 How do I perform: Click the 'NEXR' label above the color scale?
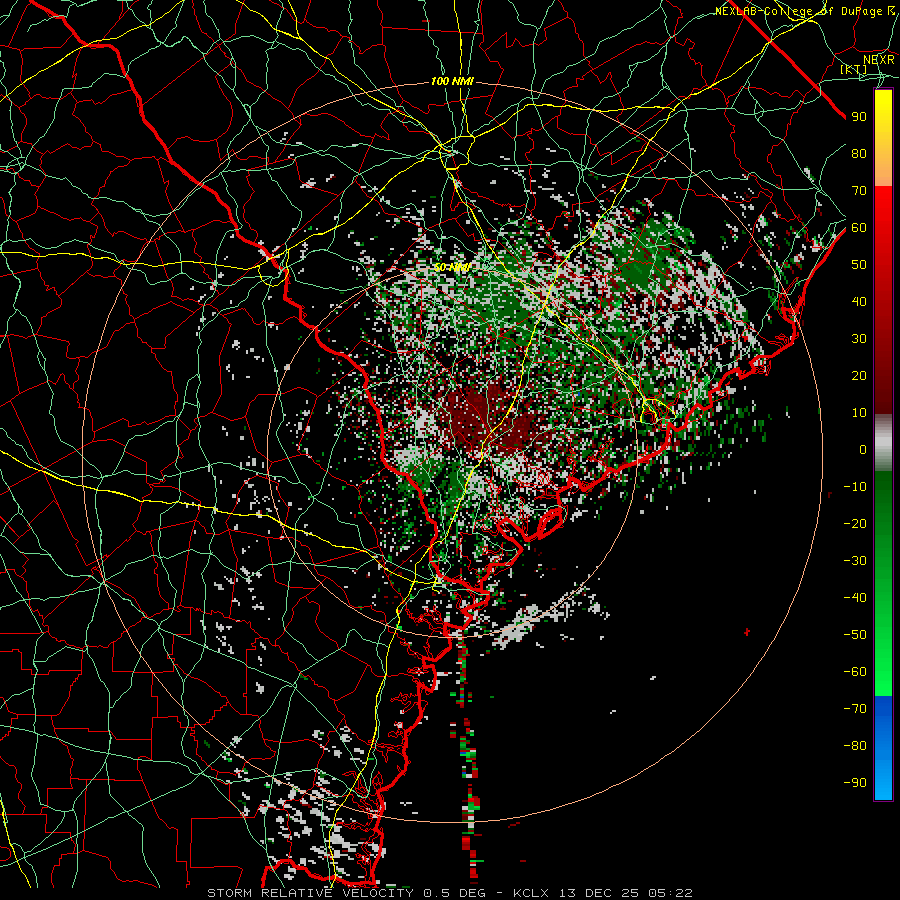click(x=879, y=60)
